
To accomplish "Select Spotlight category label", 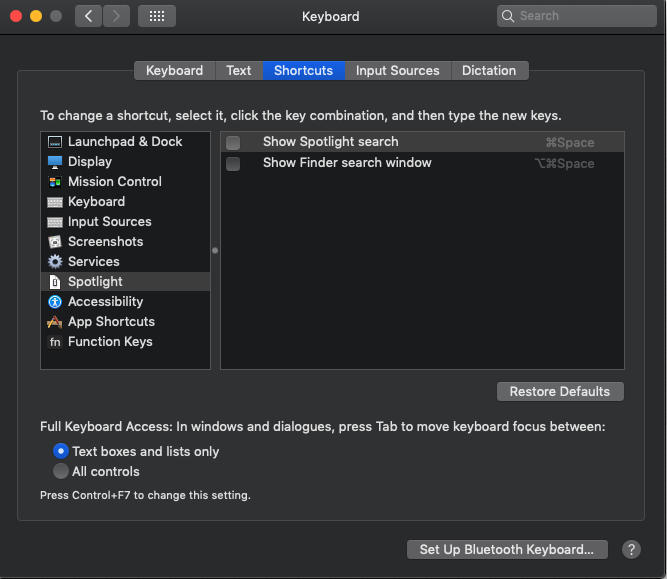I will [95, 282].
